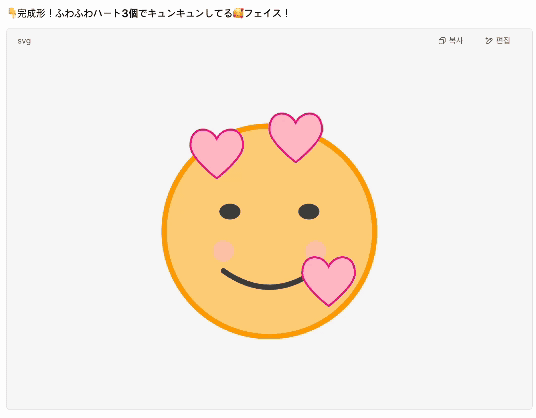Click the right dark eye of the smiley

[x=309, y=212]
